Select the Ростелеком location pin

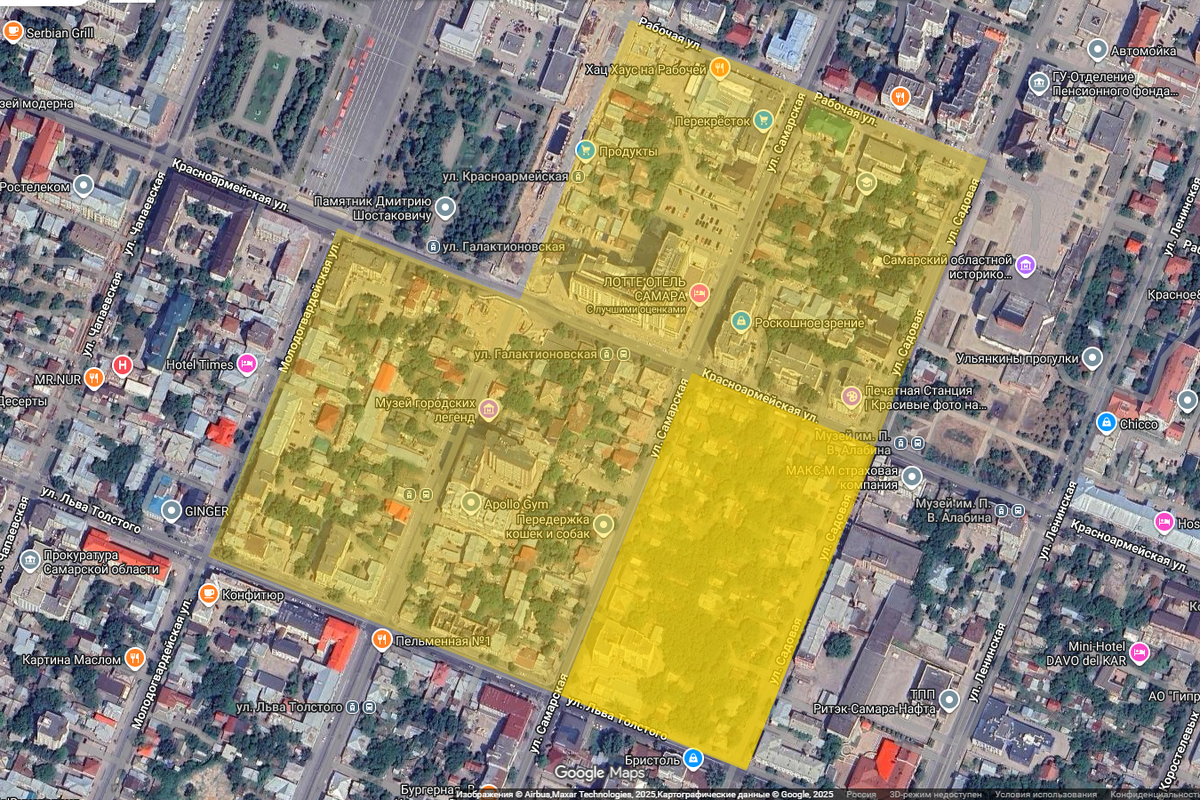point(83,186)
